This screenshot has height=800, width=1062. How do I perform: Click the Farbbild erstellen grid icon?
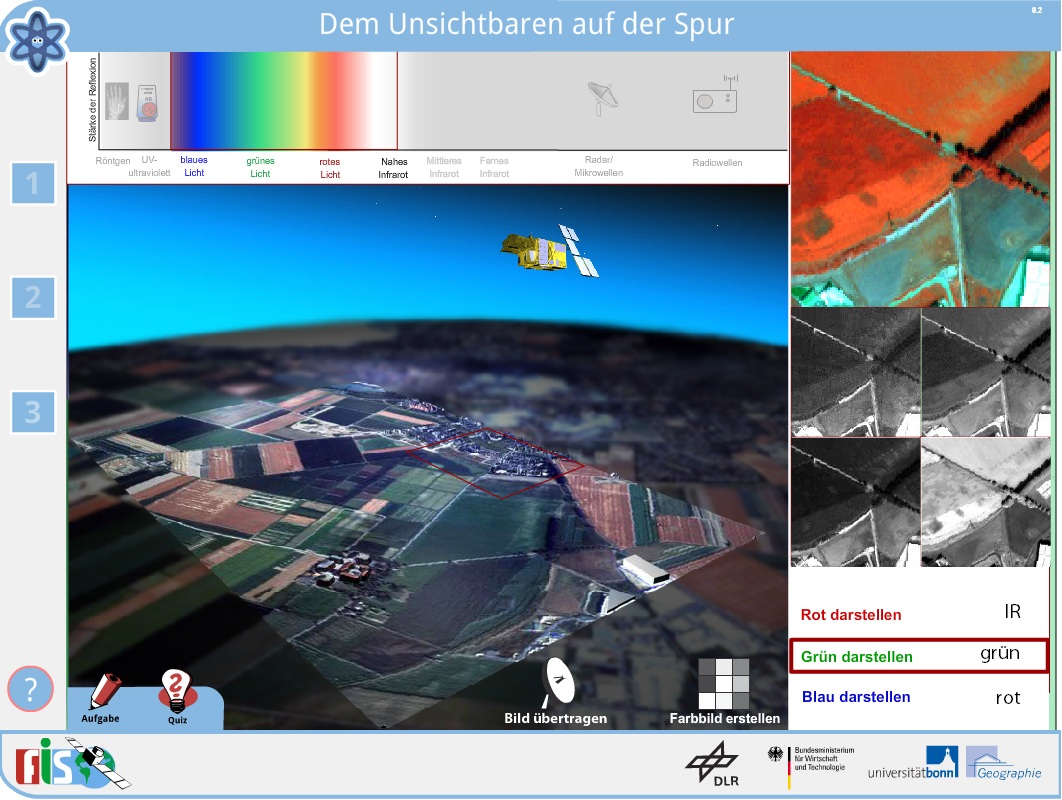[x=724, y=683]
